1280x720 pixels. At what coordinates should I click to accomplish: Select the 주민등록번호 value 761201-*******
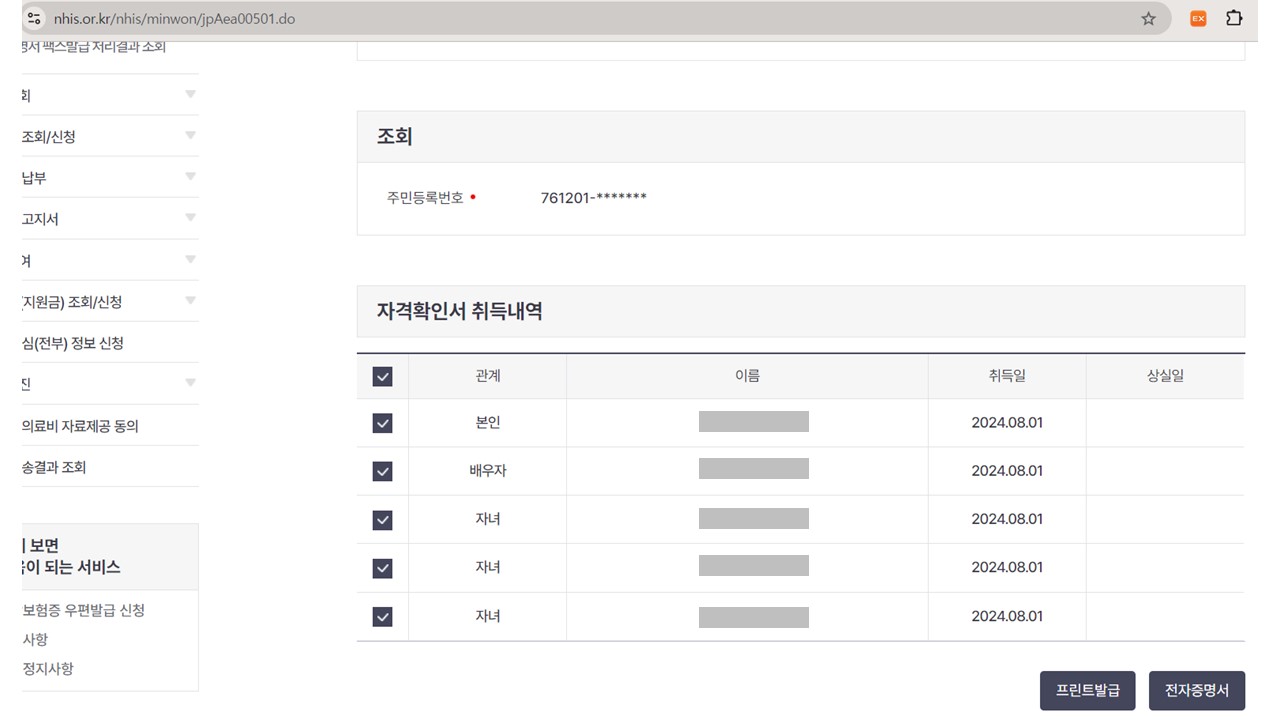coord(594,198)
